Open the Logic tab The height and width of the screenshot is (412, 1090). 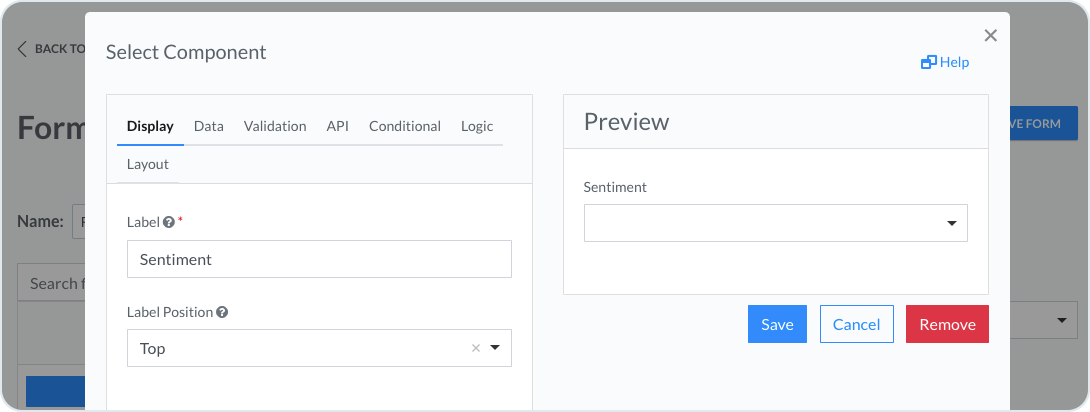(477, 126)
